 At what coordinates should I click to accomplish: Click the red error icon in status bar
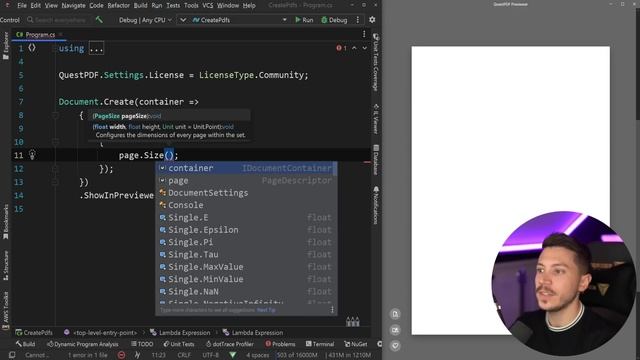tap(121, 355)
